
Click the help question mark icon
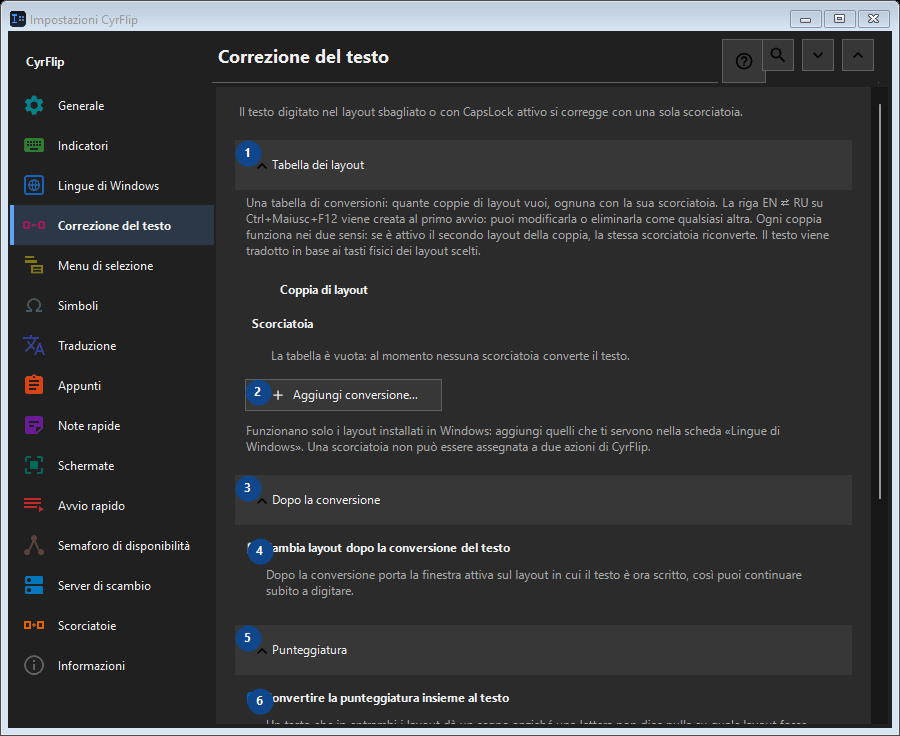(743, 61)
